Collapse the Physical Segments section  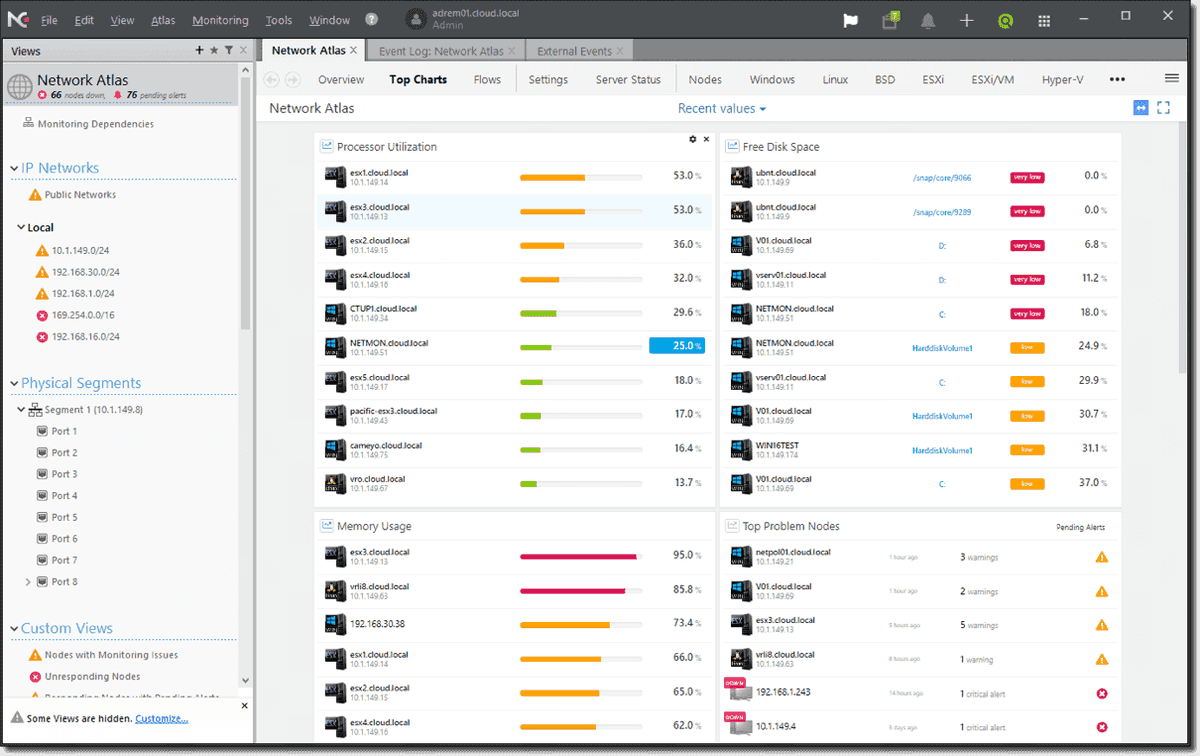point(14,384)
